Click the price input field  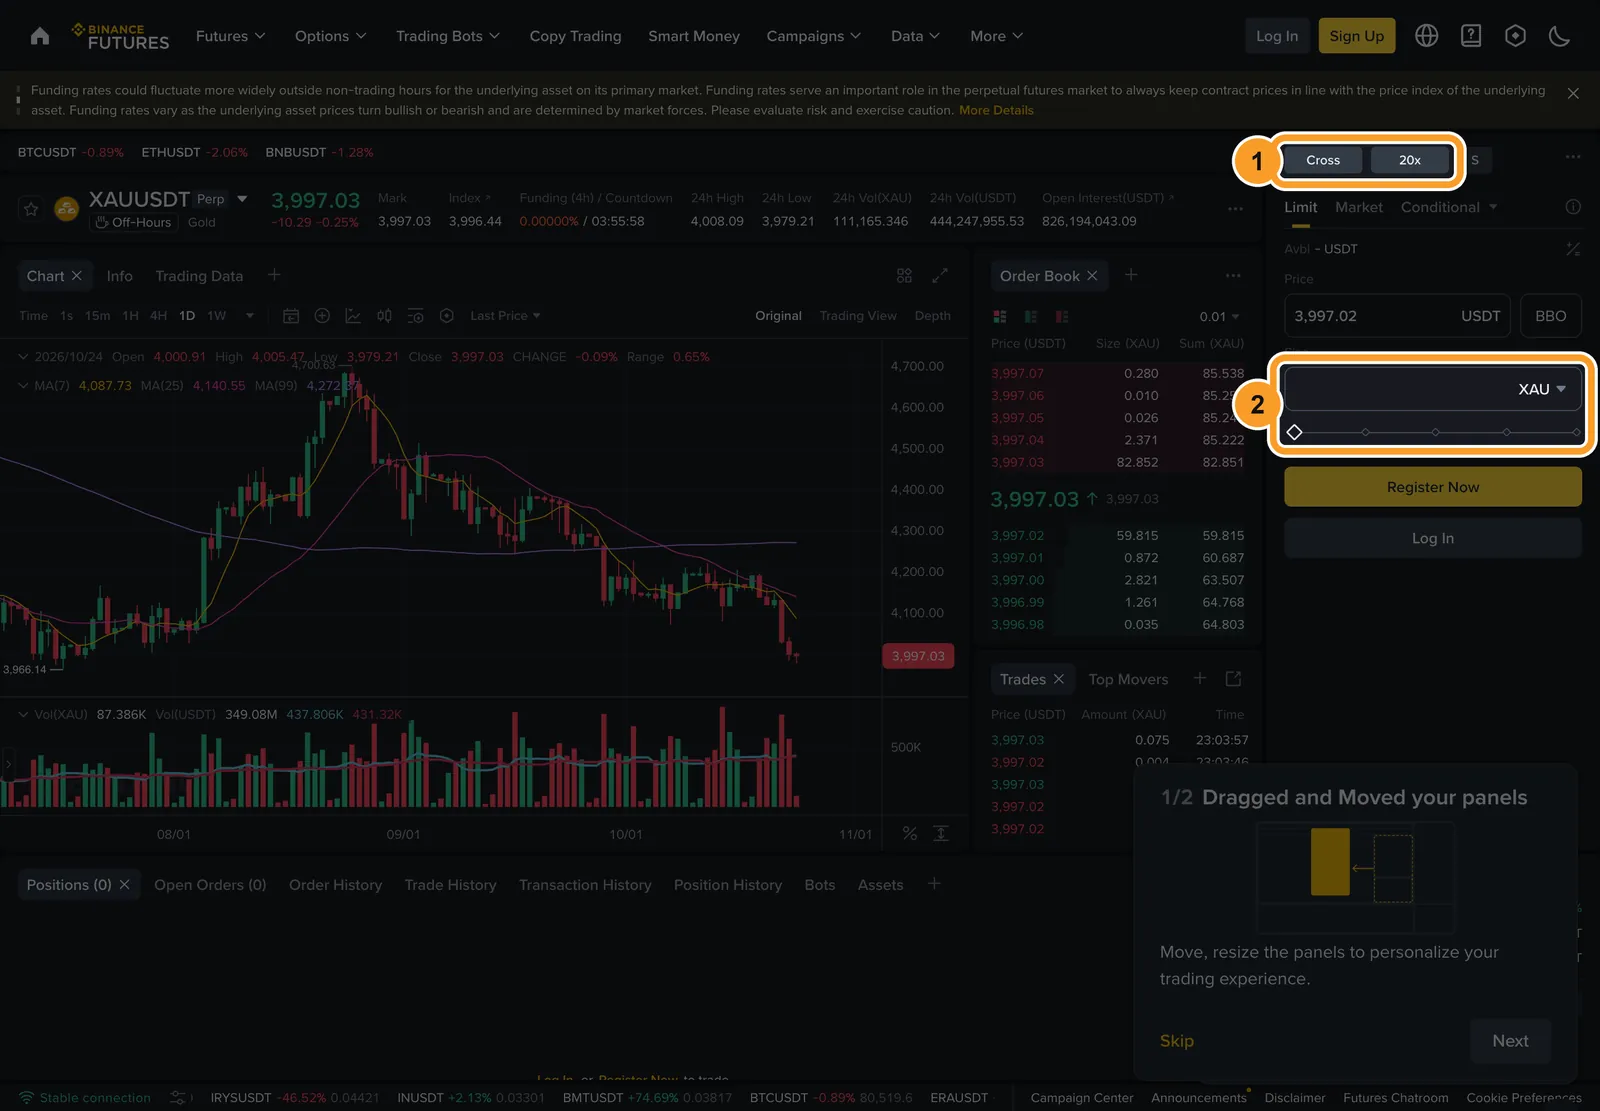coord(1397,316)
